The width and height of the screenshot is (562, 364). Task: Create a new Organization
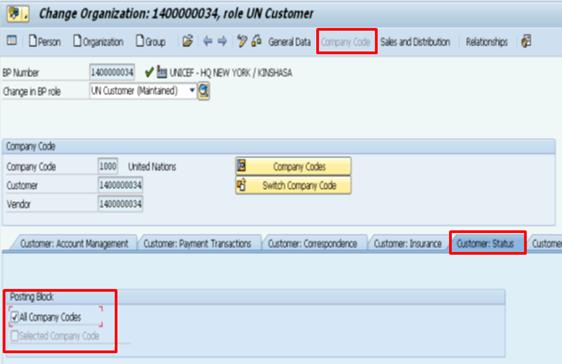tap(98, 42)
